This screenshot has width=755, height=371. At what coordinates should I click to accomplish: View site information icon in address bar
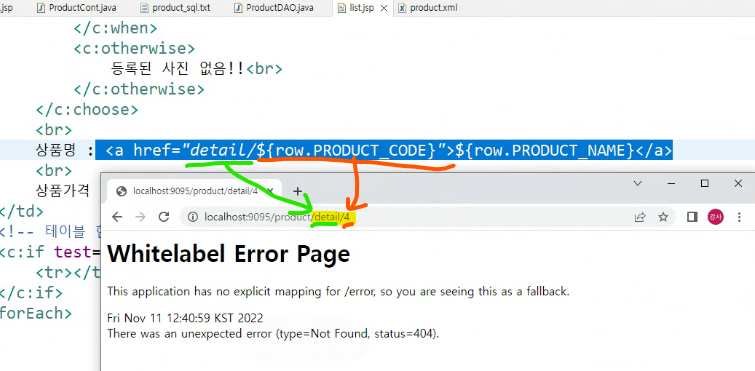coord(193,217)
